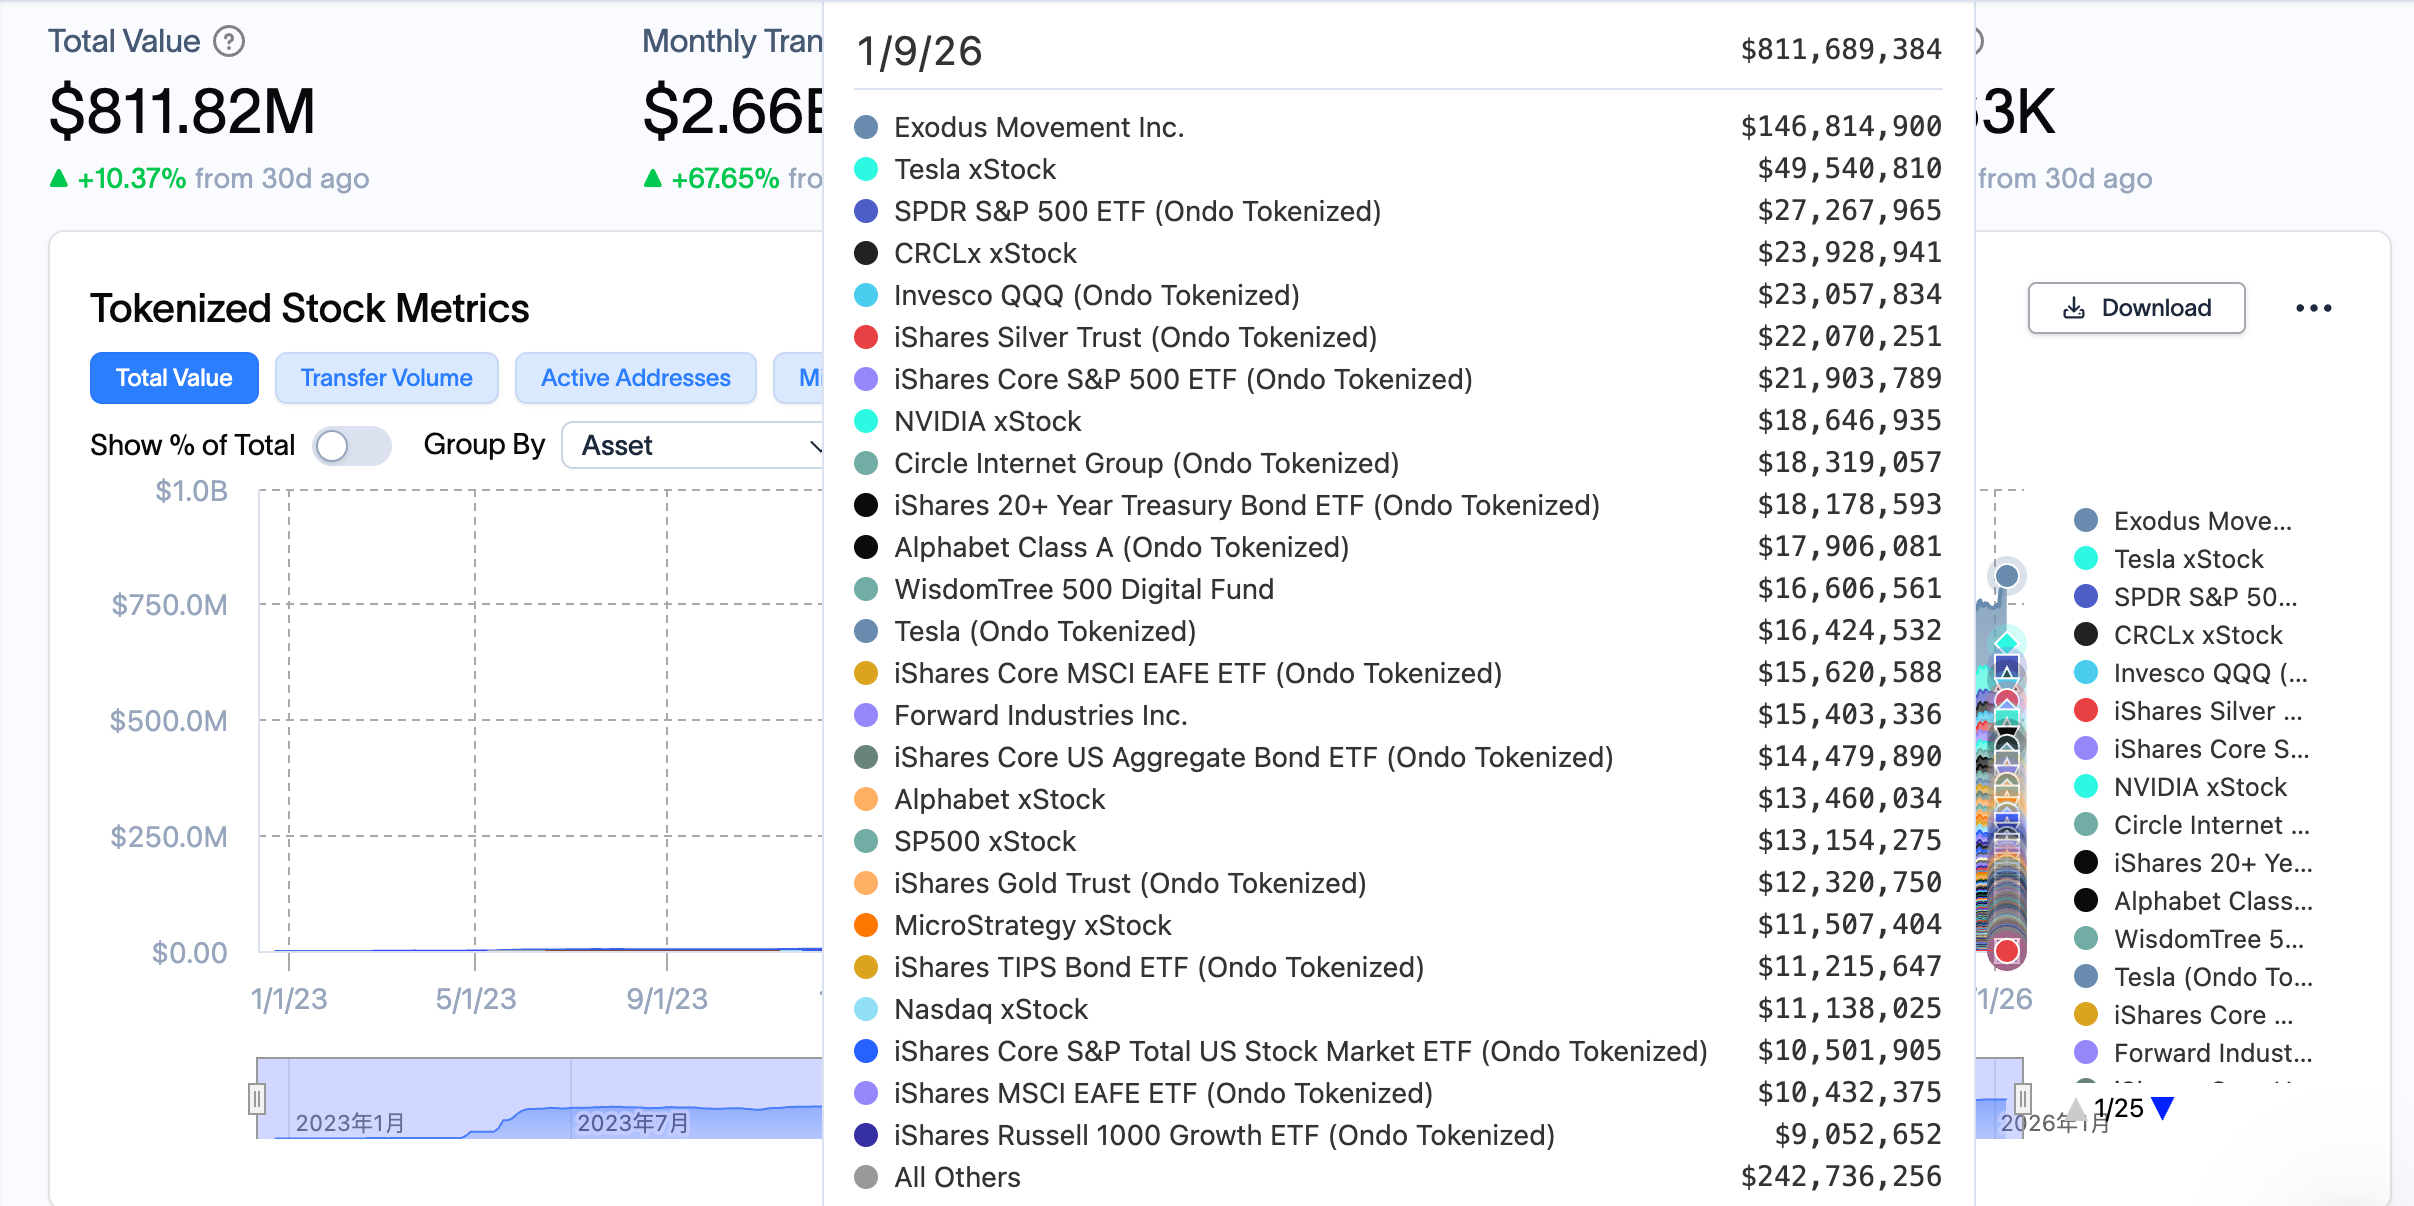Go to next legend page with blue arrow
Screen dimensions: 2414x1206
coord(2162,1108)
